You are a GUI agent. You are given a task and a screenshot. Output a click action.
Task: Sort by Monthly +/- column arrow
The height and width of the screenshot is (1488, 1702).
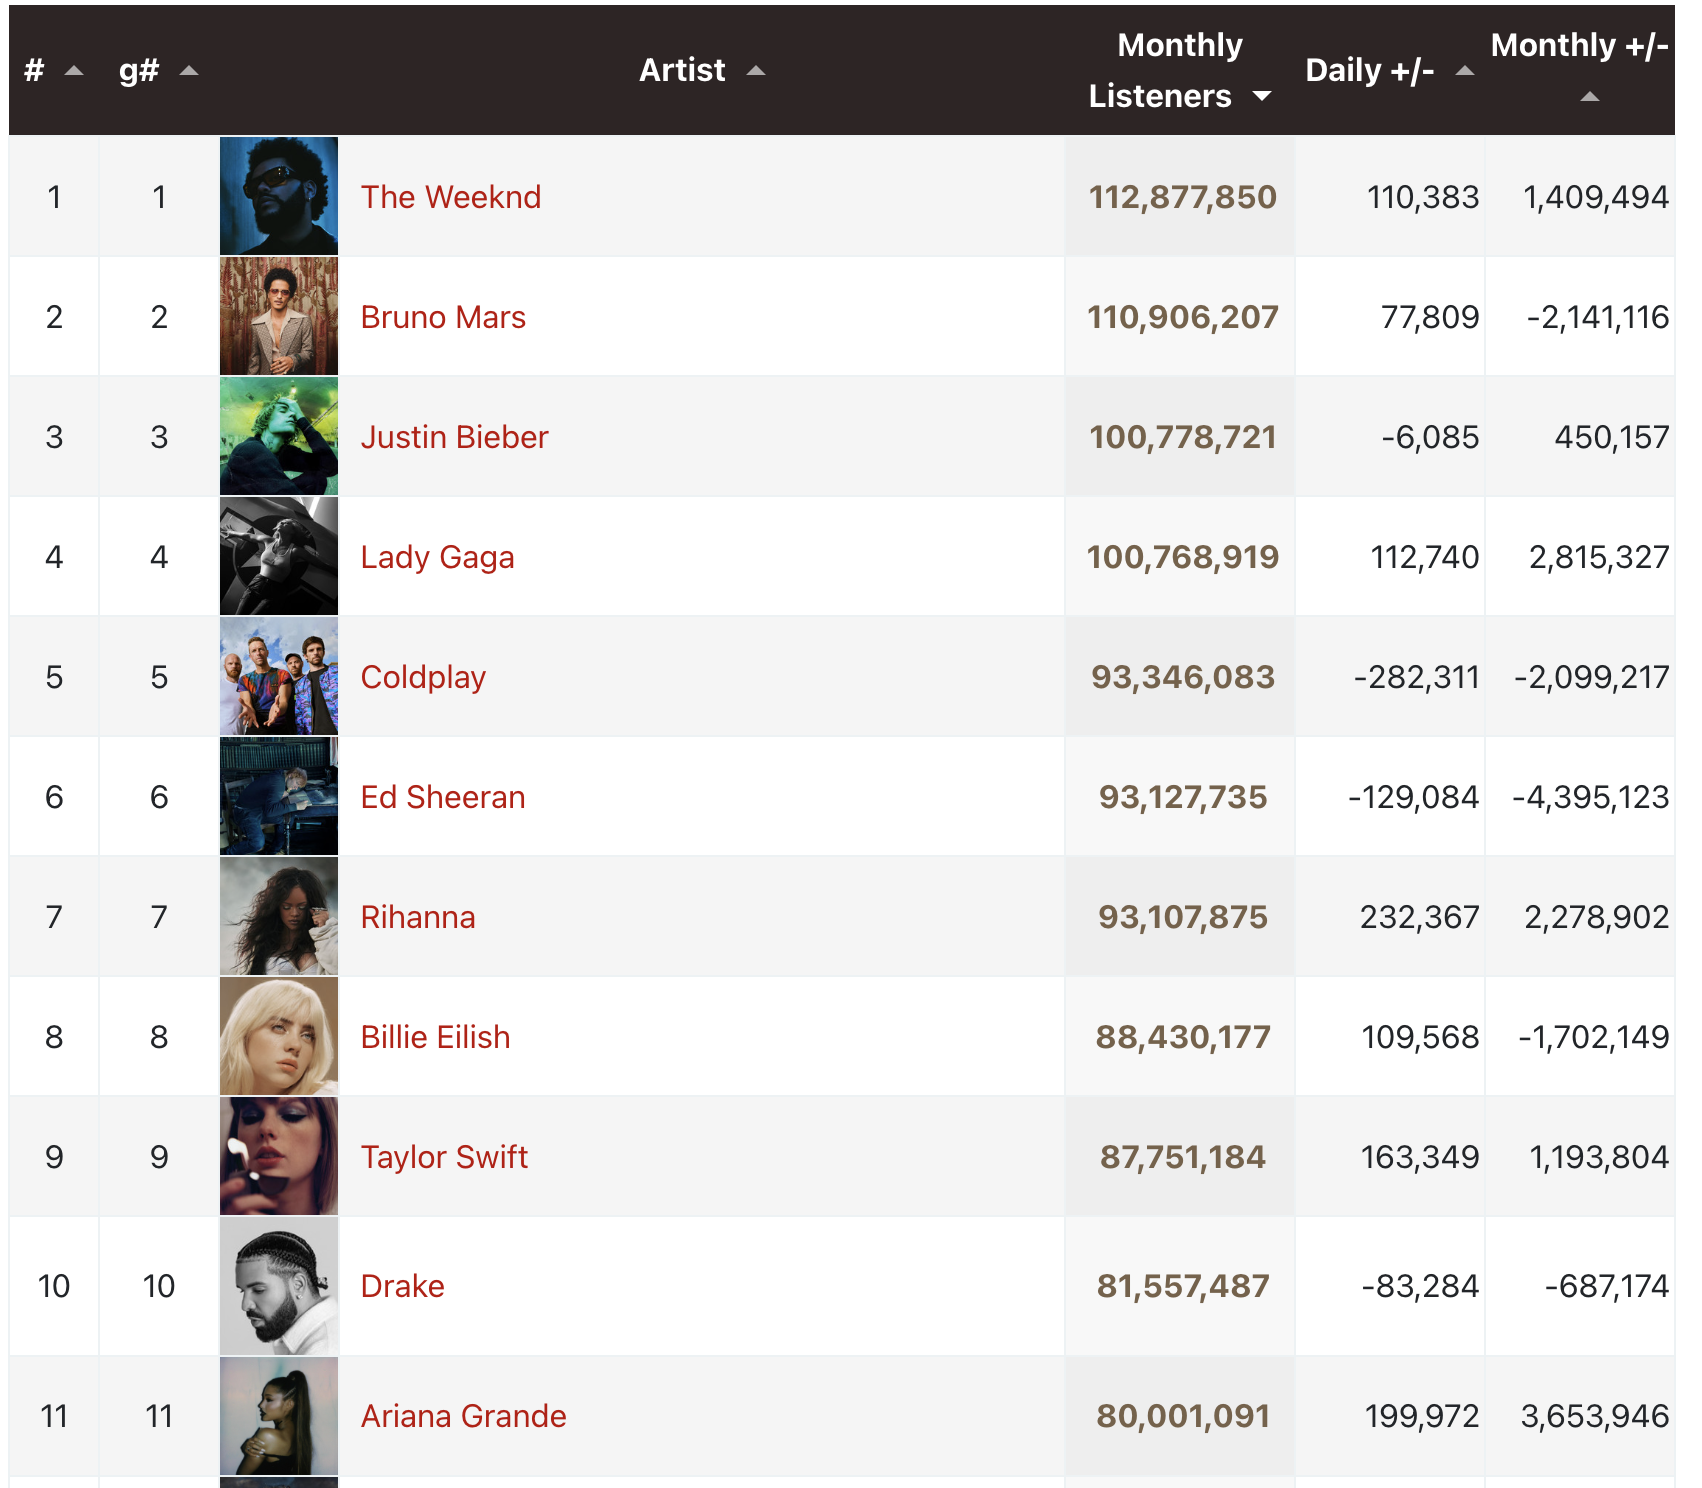coord(1589,97)
